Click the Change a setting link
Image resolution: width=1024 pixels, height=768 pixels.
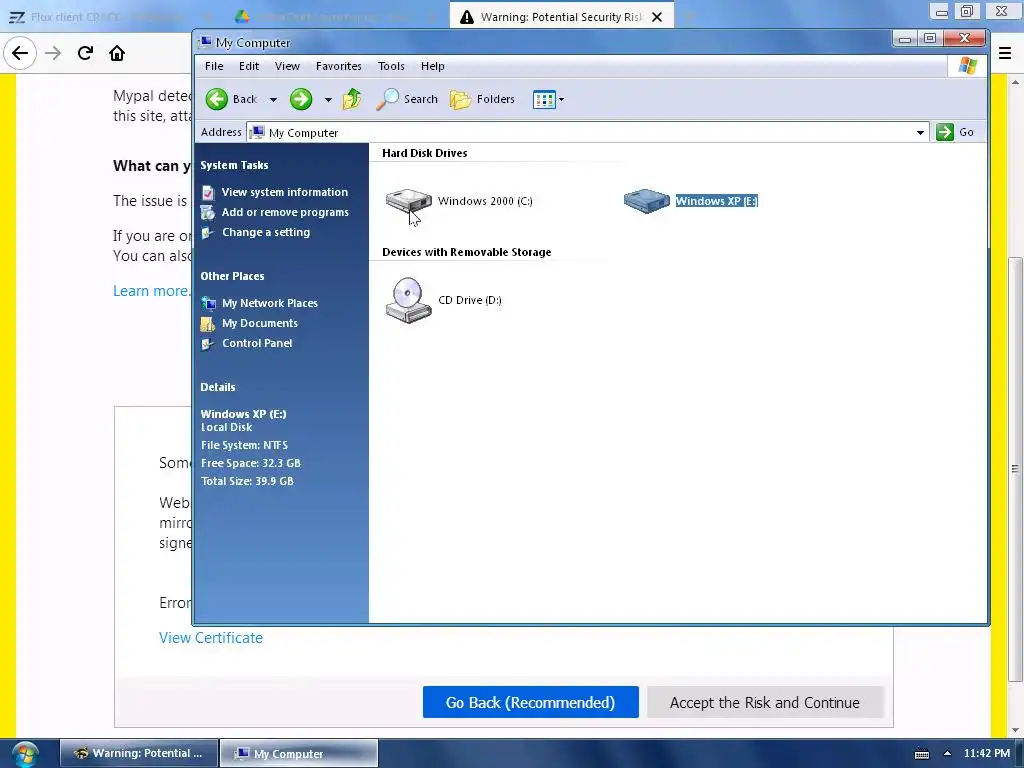pos(266,232)
